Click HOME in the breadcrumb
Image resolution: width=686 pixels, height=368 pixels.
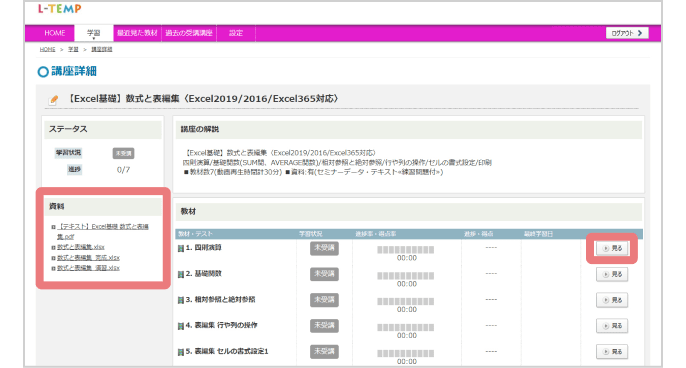pos(47,49)
